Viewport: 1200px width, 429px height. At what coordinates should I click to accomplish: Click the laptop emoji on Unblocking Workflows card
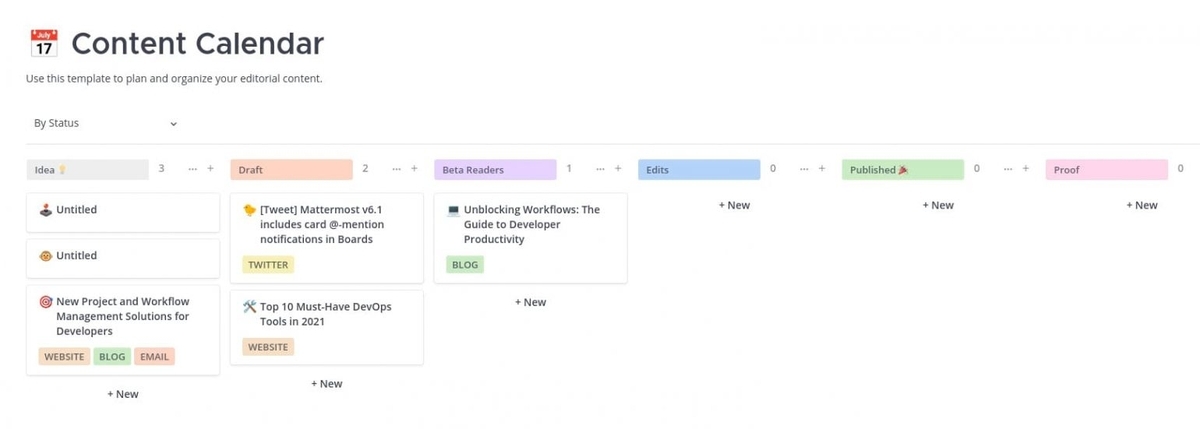point(454,210)
